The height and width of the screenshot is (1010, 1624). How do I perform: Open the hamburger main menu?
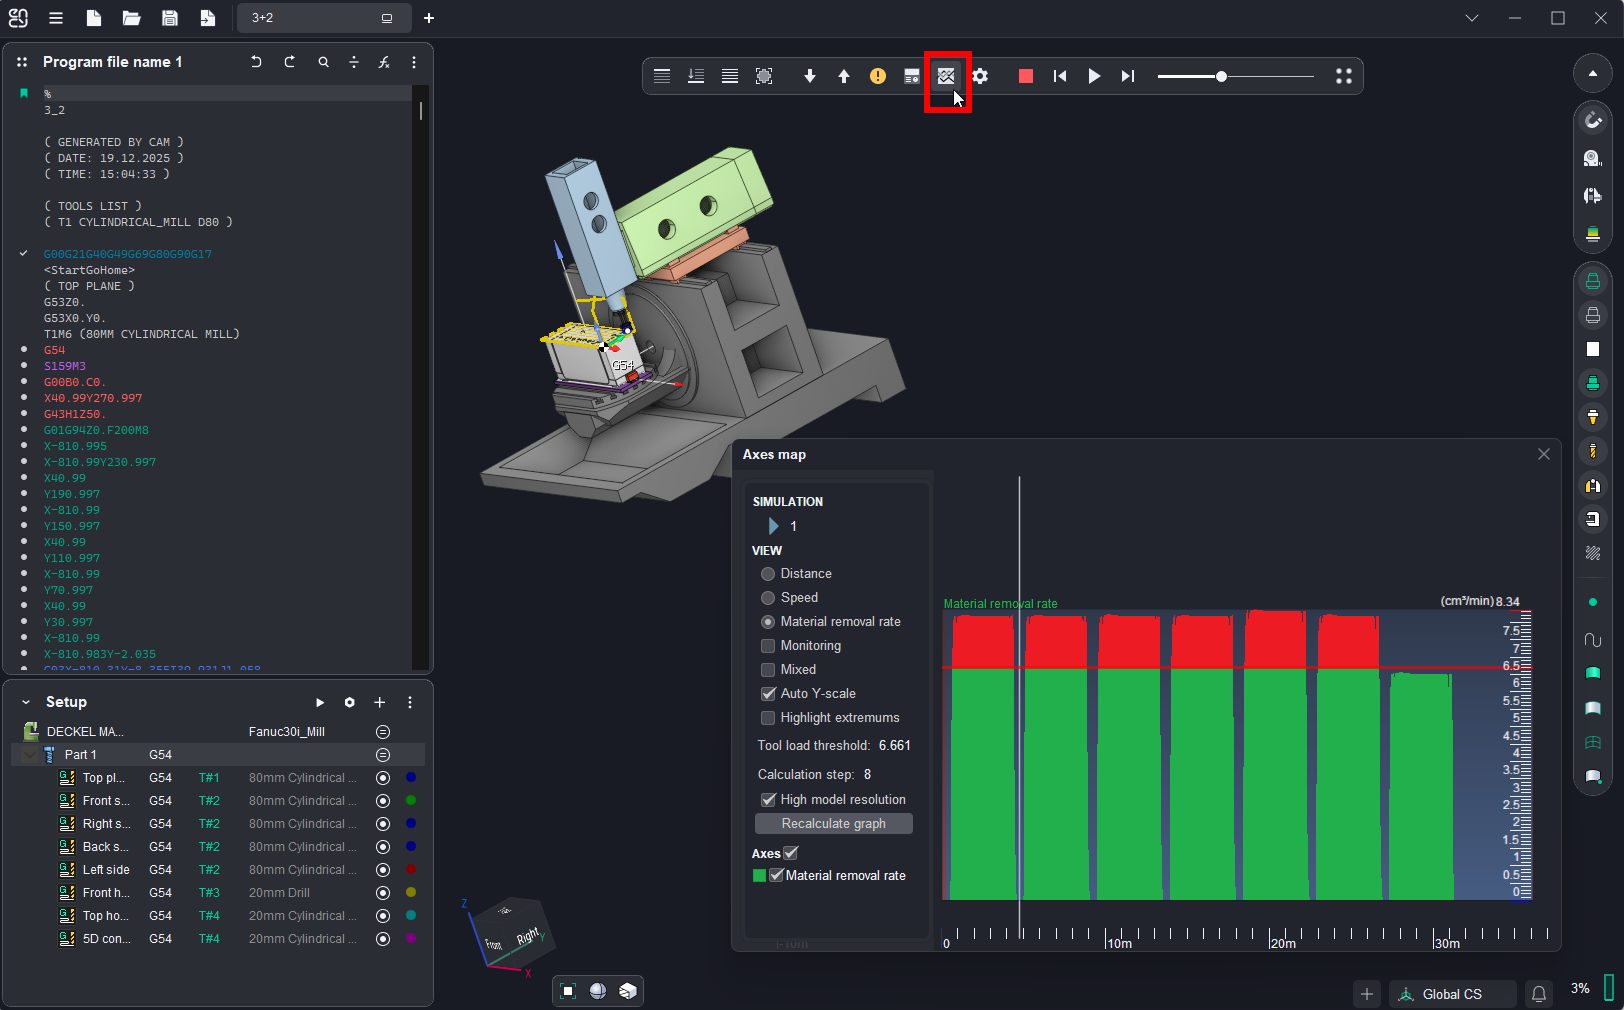(56, 18)
